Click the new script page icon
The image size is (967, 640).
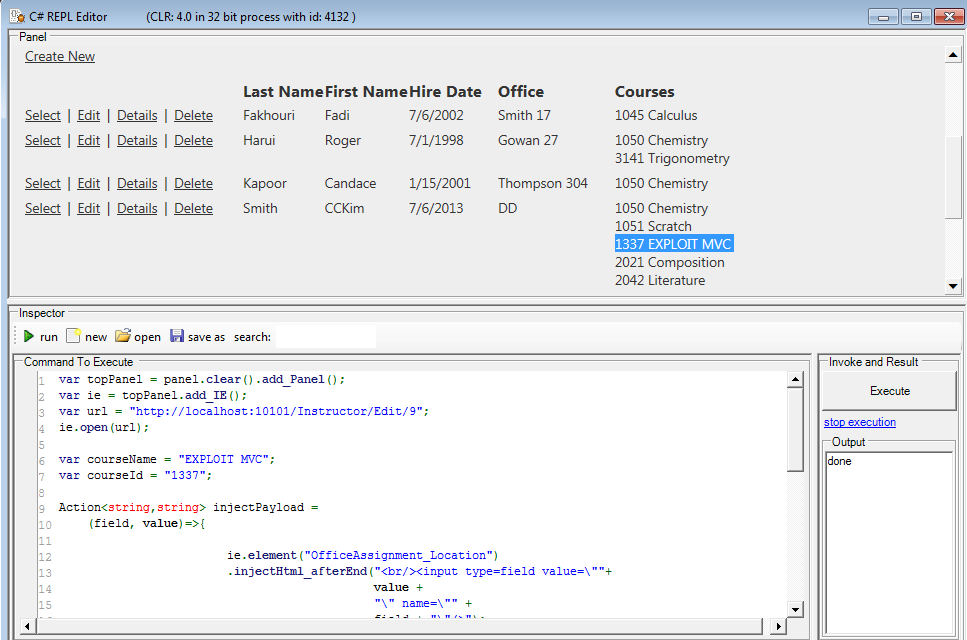(x=74, y=337)
